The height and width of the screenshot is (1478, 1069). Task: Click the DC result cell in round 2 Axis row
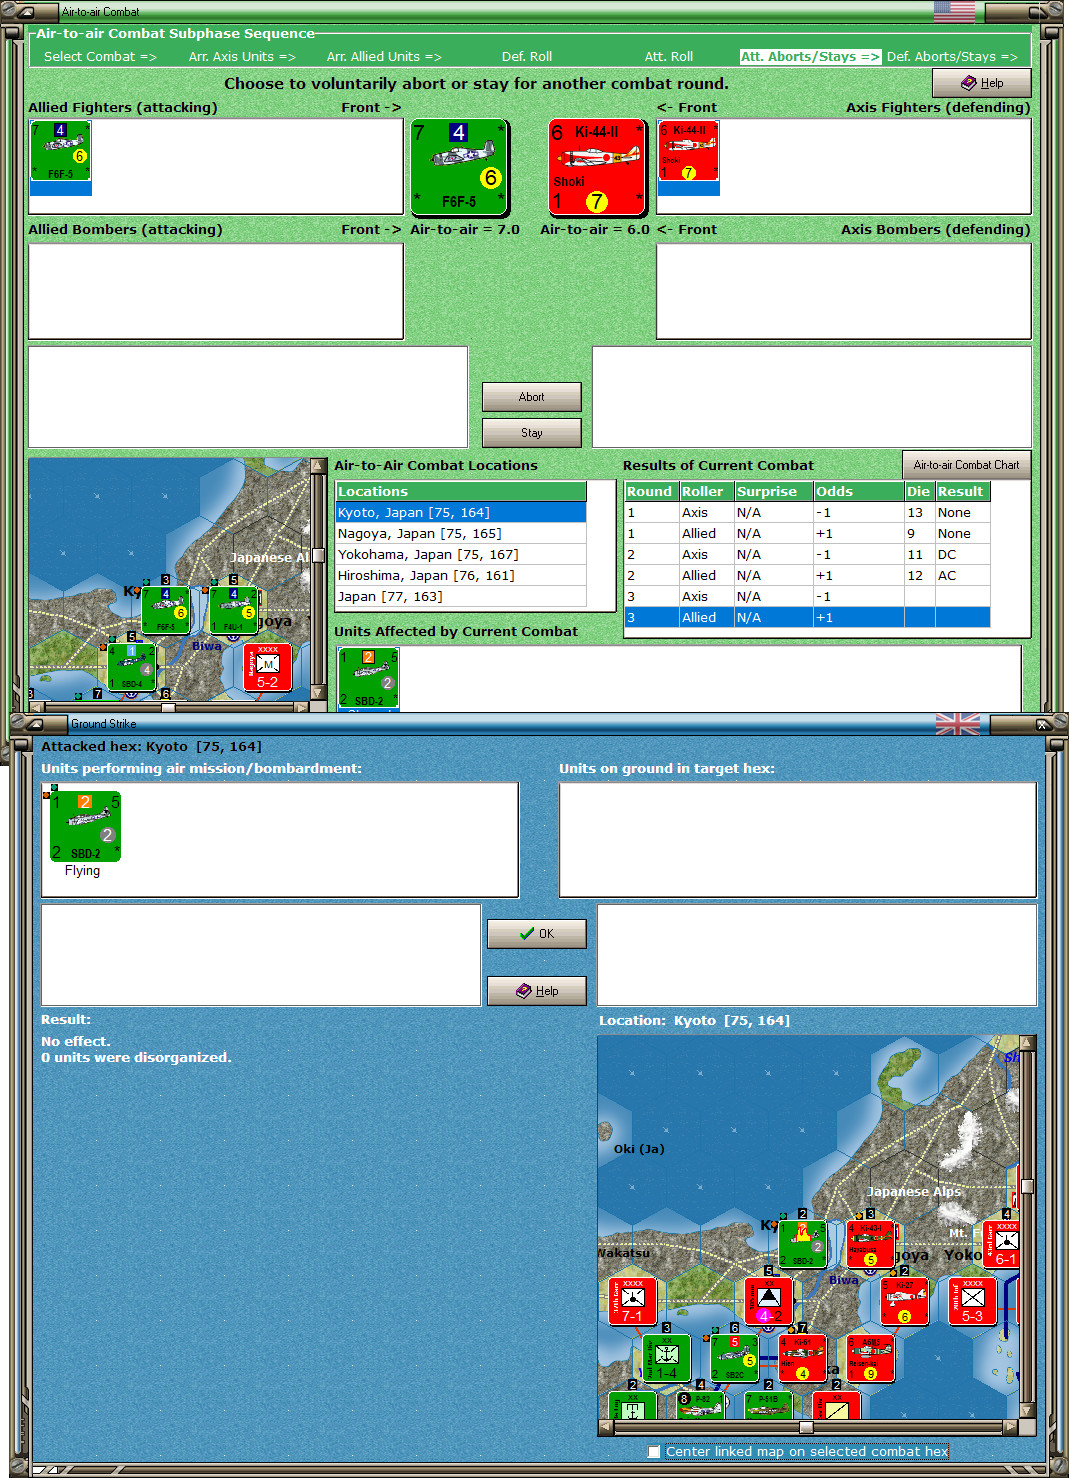tap(962, 555)
